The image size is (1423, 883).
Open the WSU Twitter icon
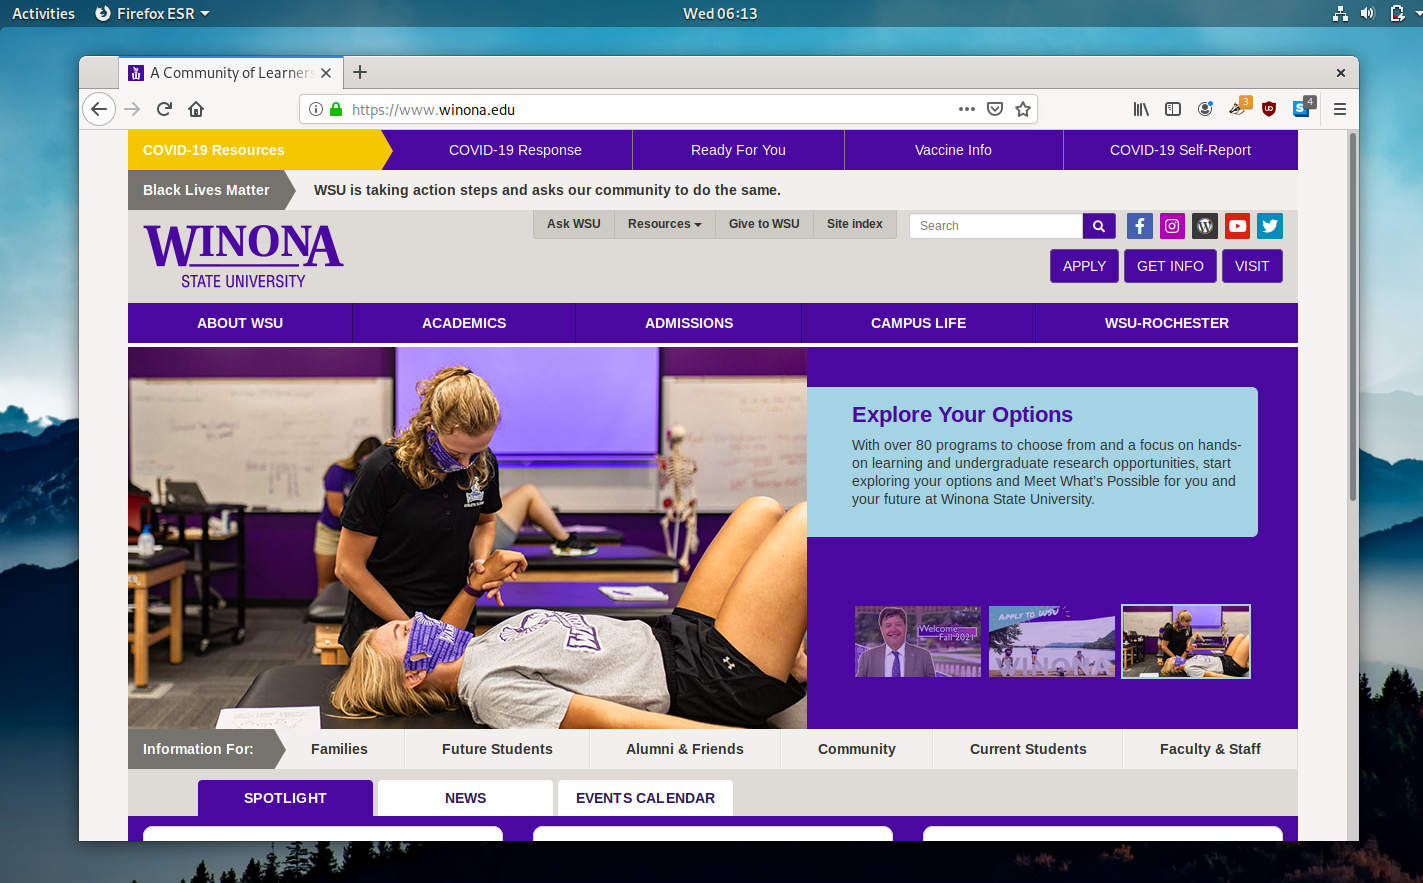point(1270,226)
